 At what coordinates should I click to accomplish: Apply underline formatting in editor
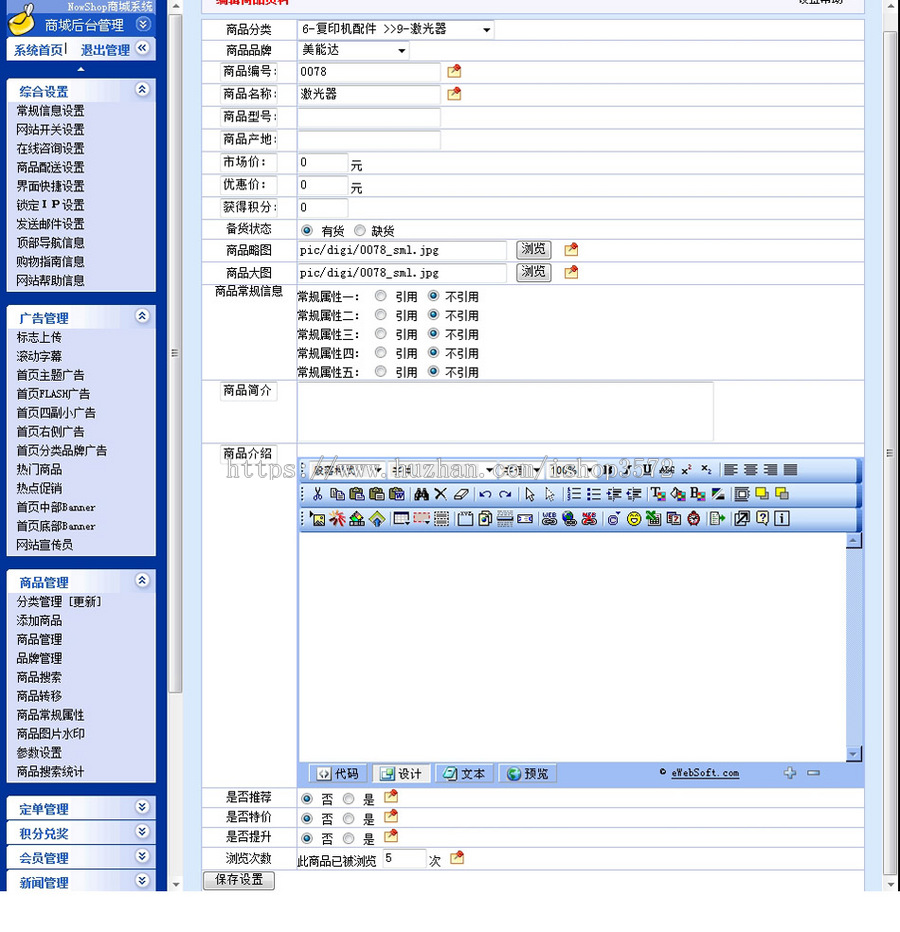point(647,470)
